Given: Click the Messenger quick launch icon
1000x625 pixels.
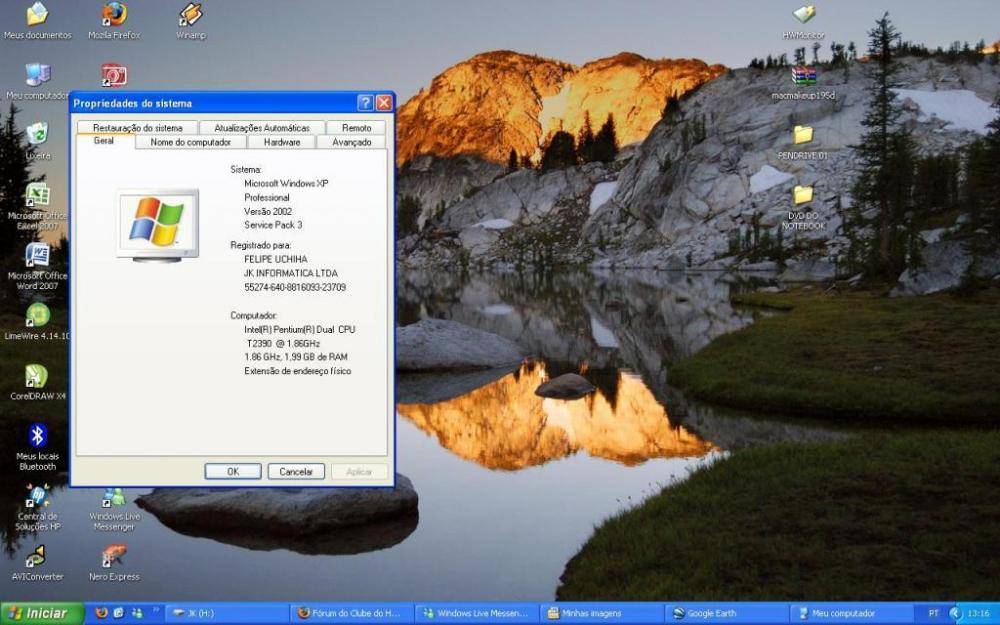Looking at the screenshot, I should coord(137,614).
